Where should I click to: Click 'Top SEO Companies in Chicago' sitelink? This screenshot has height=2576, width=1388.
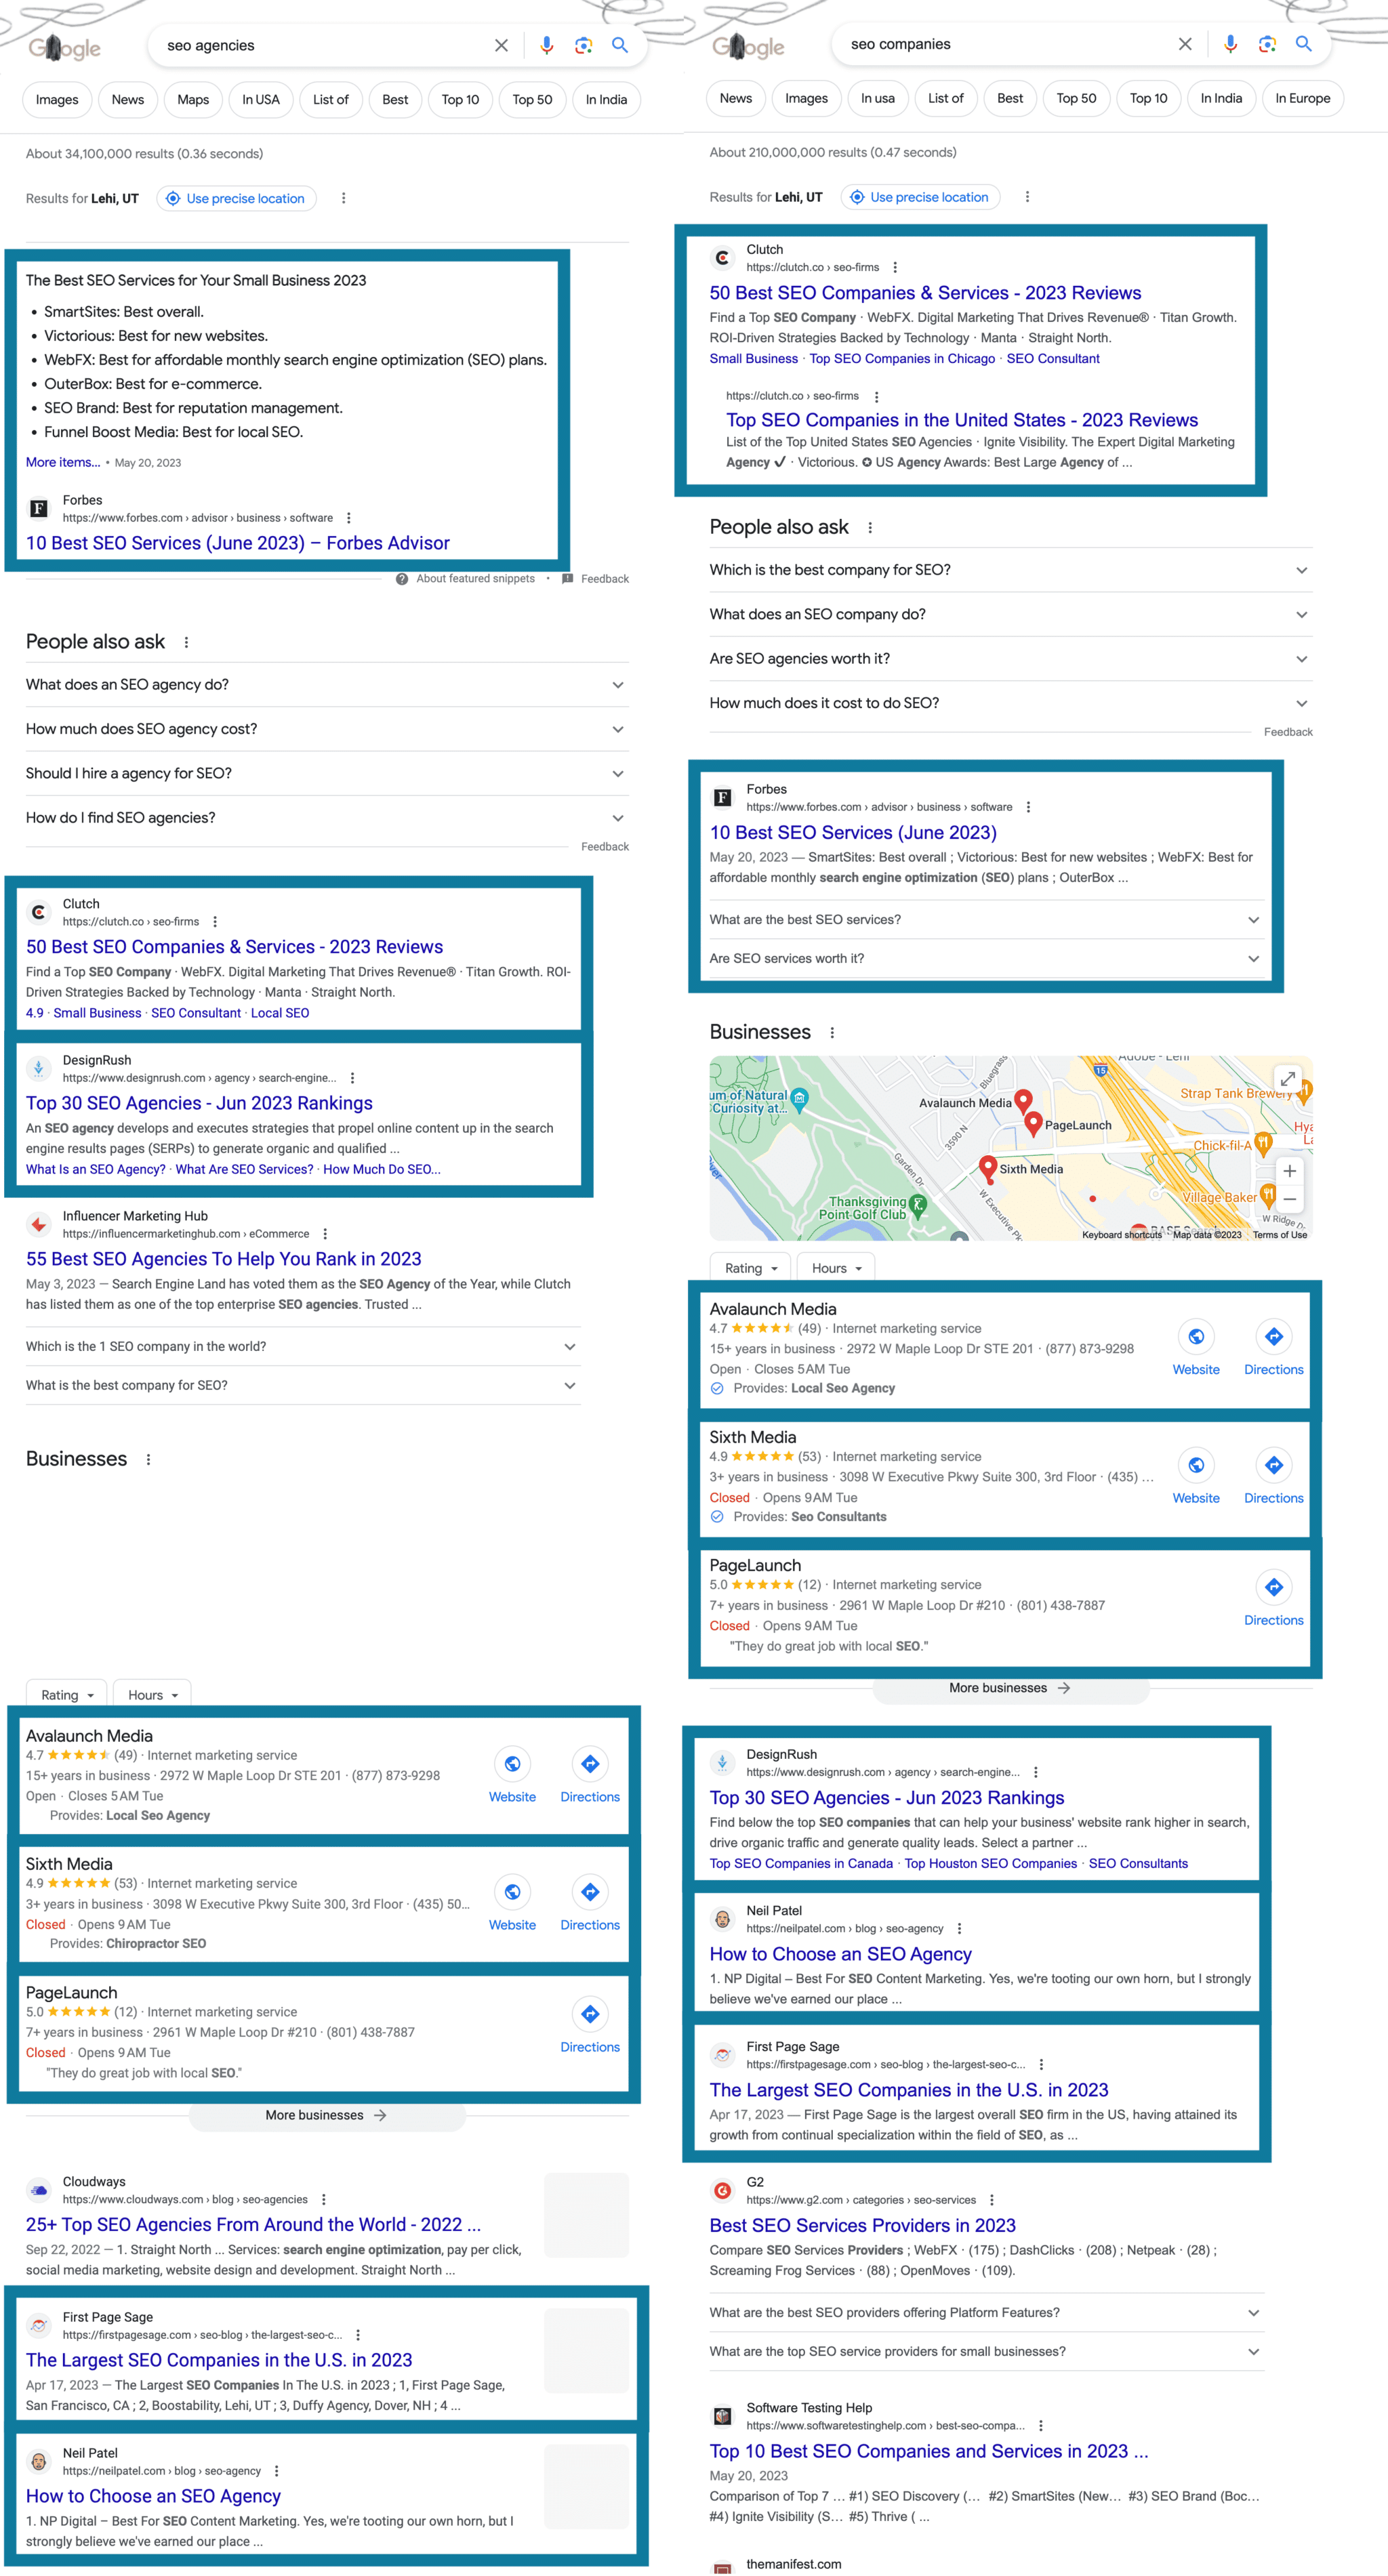click(902, 359)
